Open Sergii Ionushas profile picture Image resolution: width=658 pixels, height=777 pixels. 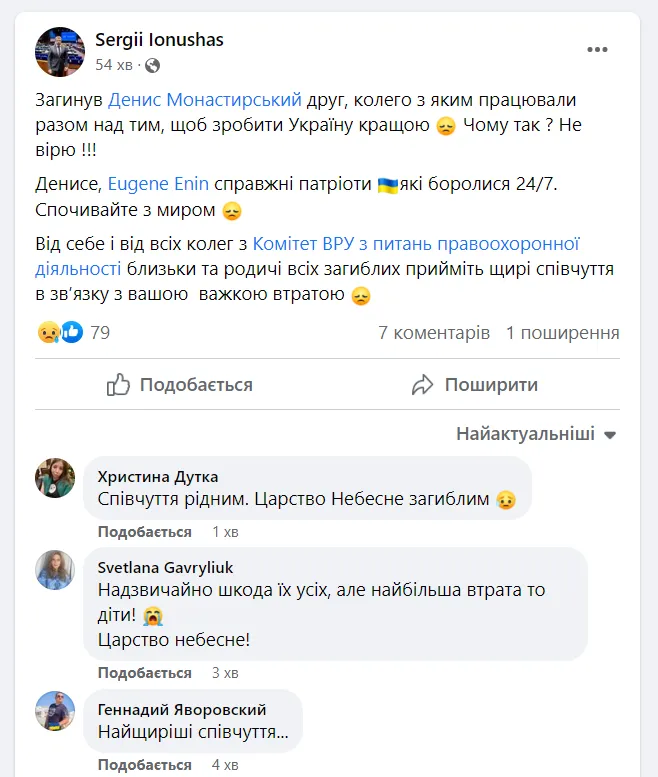(x=59, y=51)
